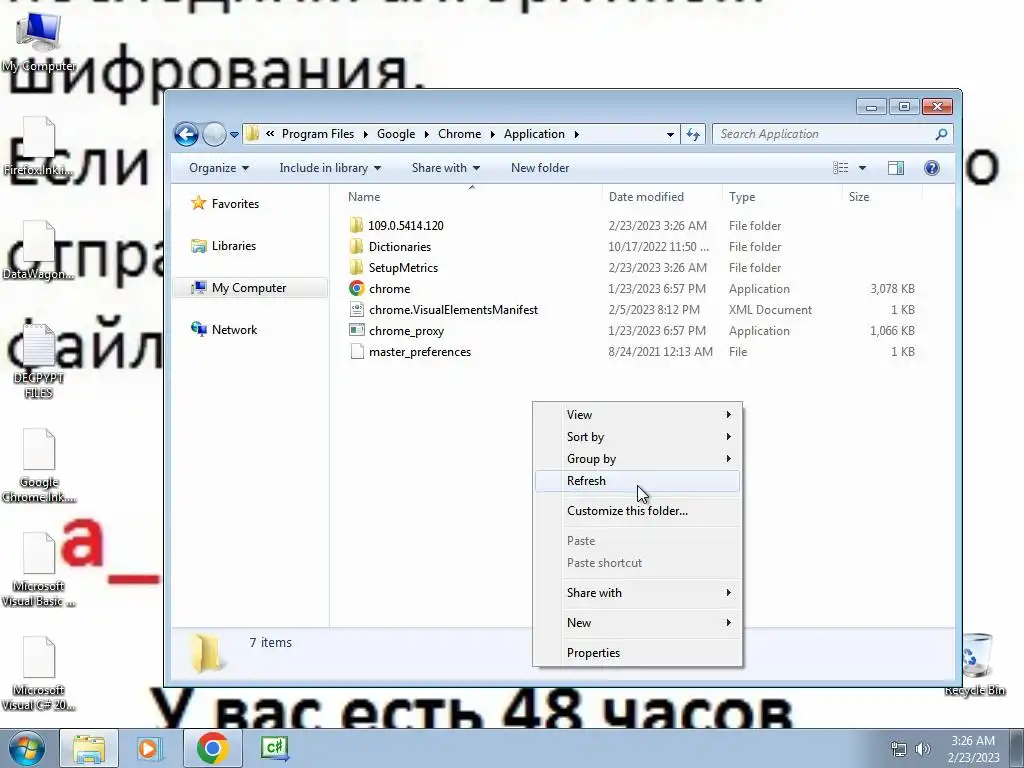Click the New folder button
The height and width of the screenshot is (768, 1024).
coord(540,168)
